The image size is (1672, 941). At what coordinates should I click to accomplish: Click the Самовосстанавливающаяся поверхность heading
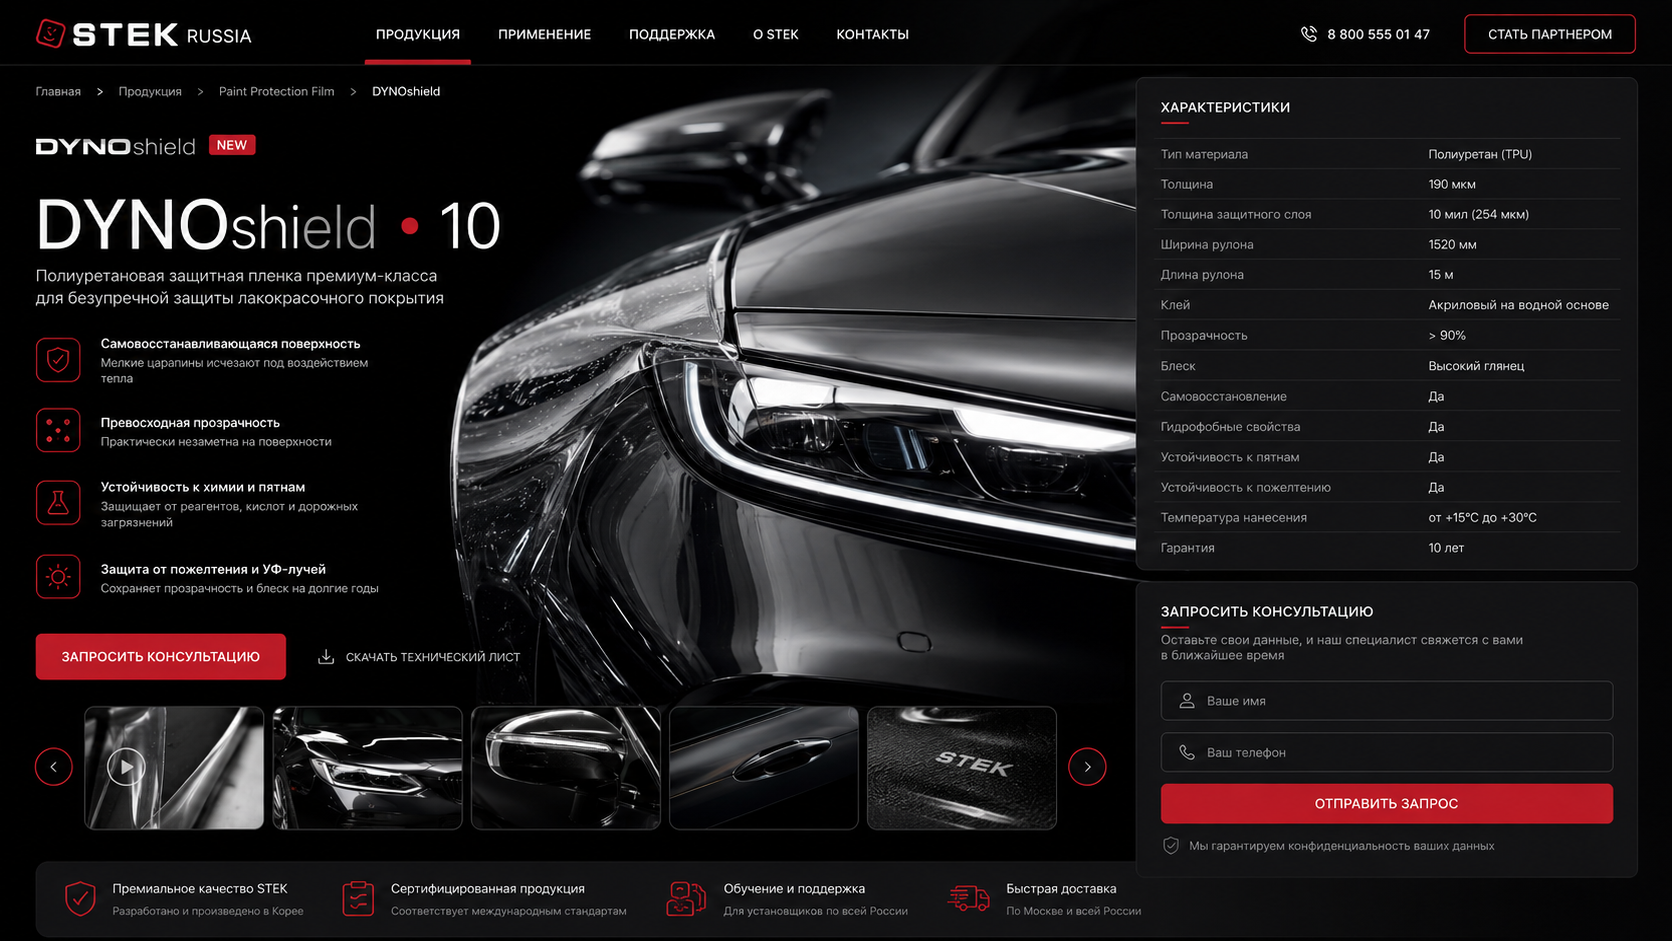point(231,344)
